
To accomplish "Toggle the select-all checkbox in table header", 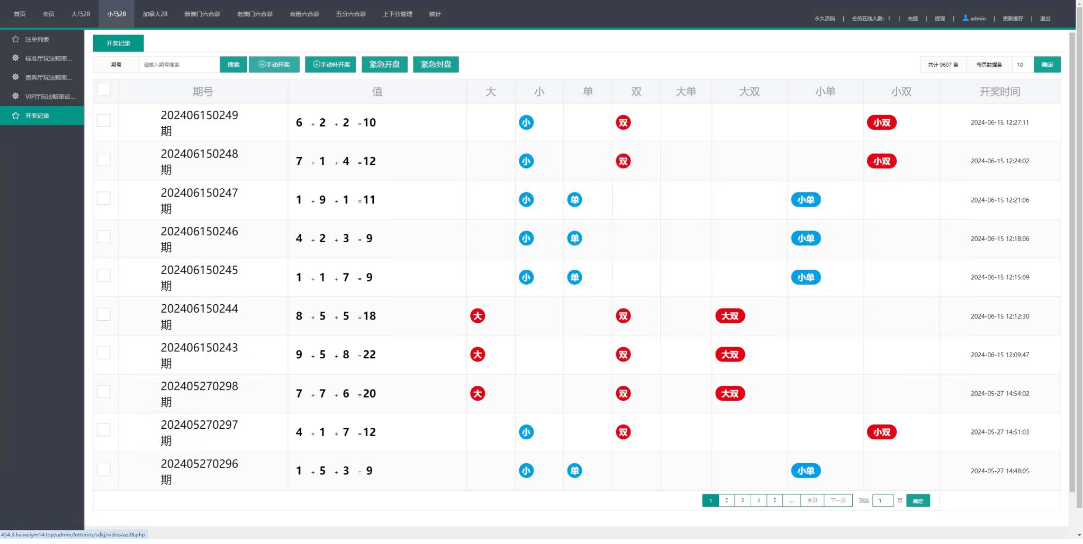I will 104,90.
